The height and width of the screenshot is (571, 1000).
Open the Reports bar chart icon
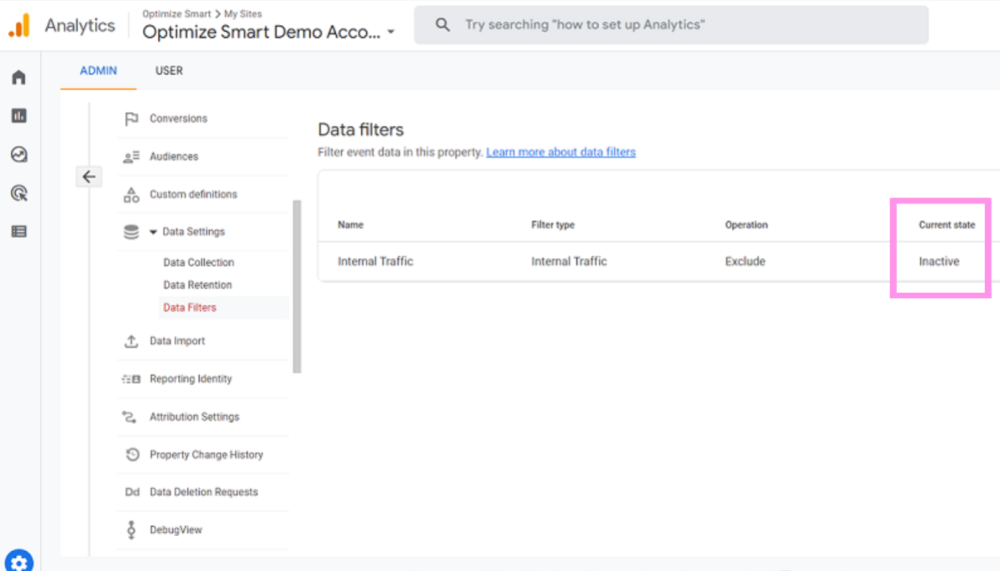point(18,116)
